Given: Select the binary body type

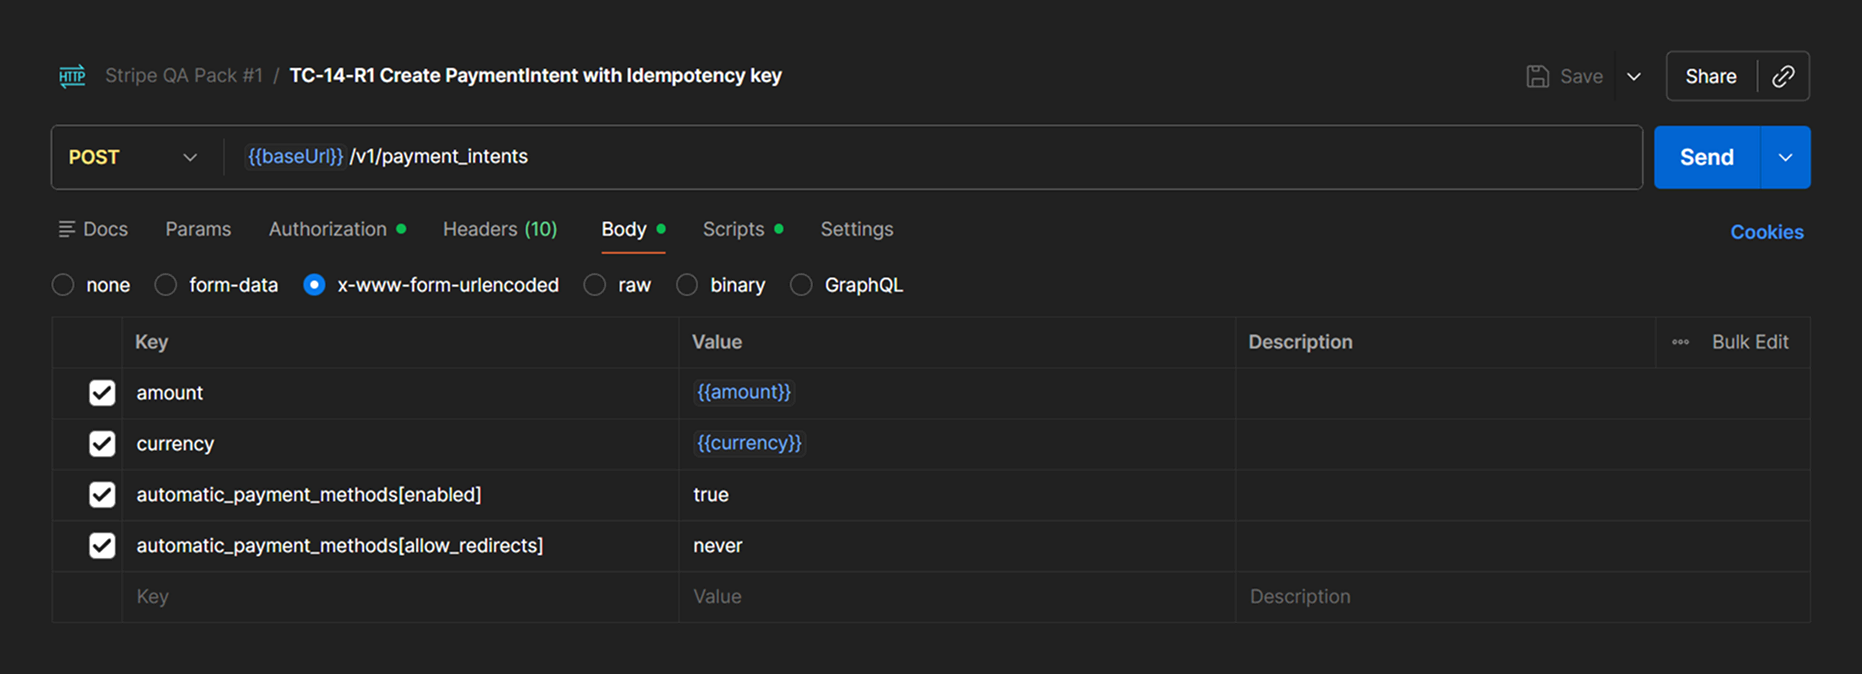Looking at the screenshot, I should click(687, 285).
